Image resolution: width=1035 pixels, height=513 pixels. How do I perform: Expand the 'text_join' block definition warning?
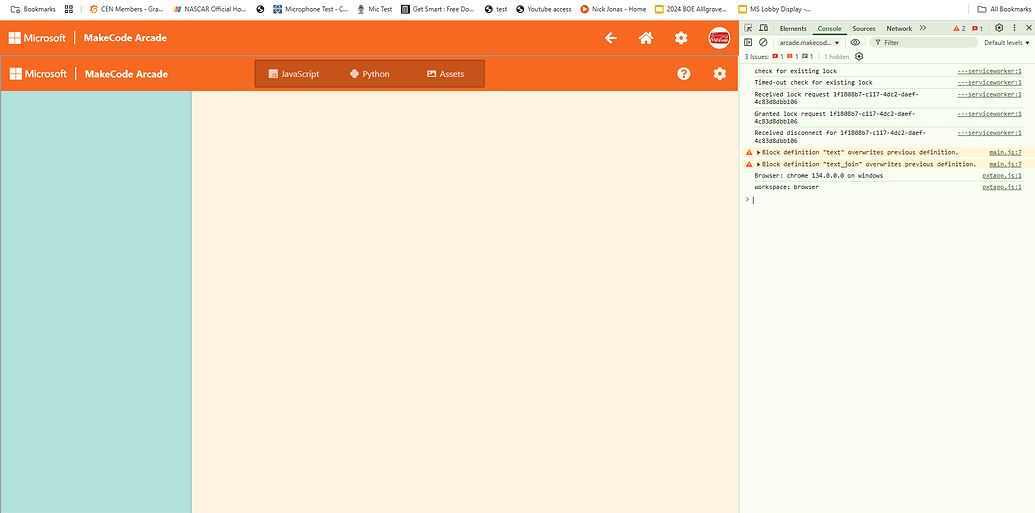tap(758, 164)
